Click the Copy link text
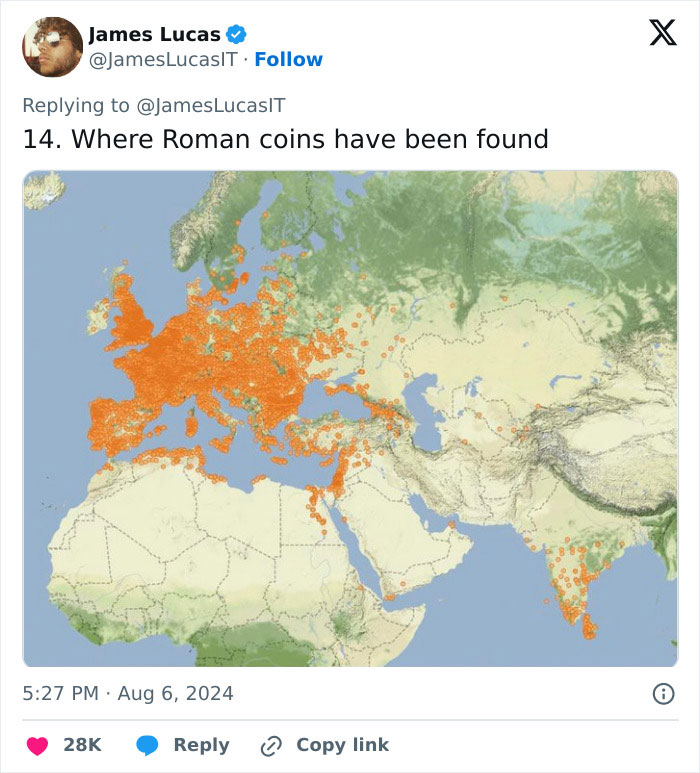The width and height of the screenshot is (700, 773). [x=342, y=745]
